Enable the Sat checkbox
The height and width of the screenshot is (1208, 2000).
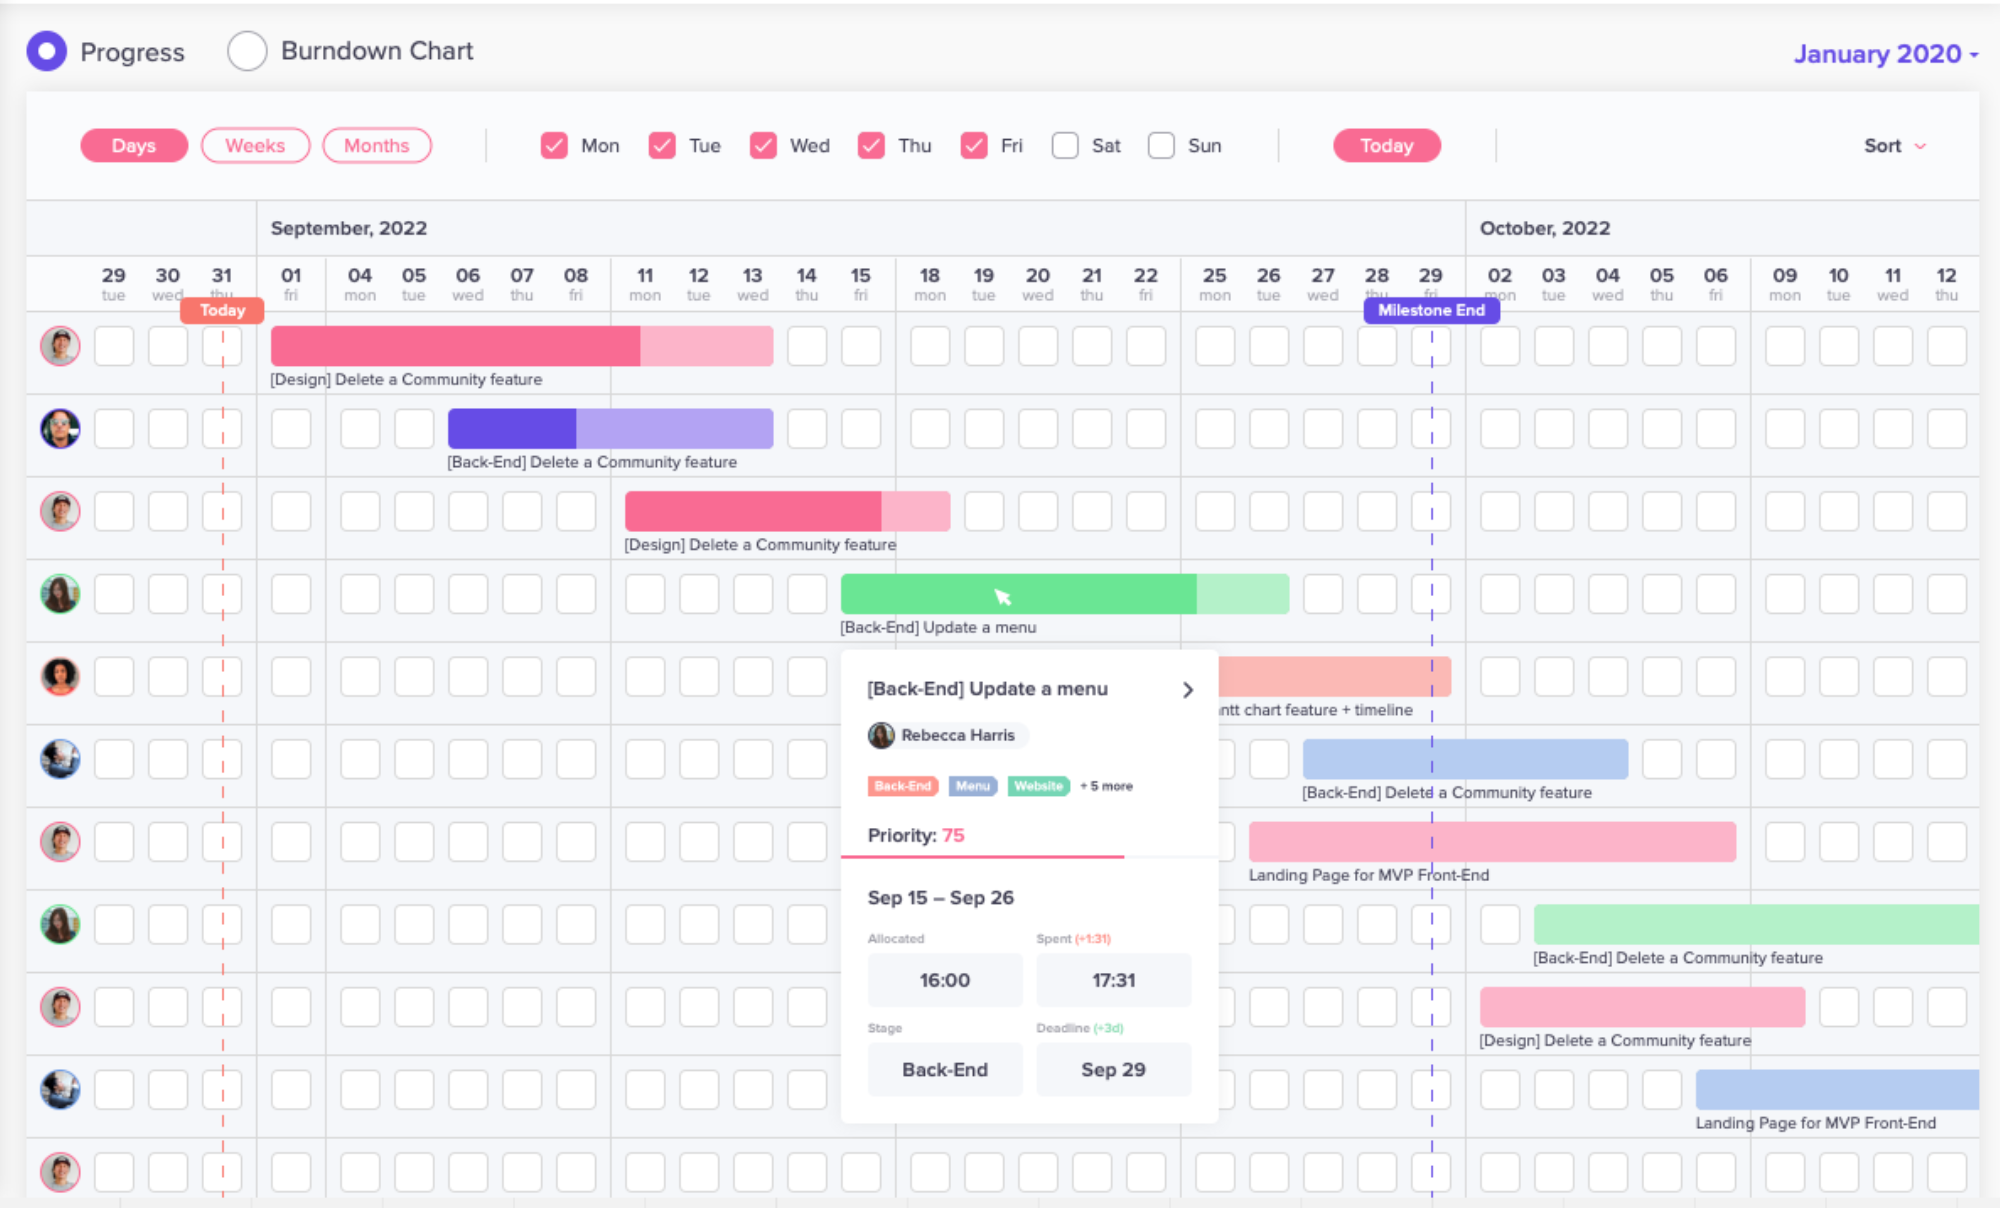coord(1065,146)
